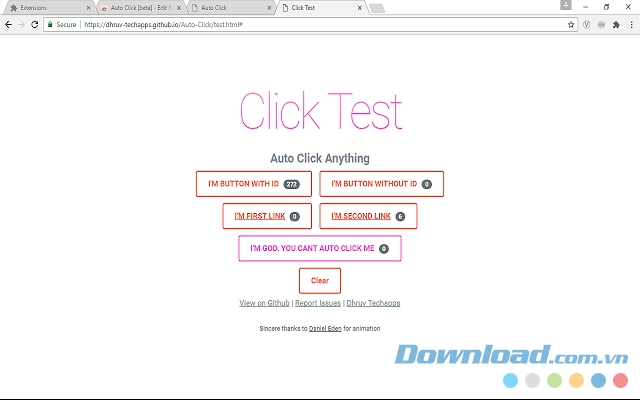Switch to the Auto Click [beta] Edit tab
The height and width of the screenshot is (400, 640).
point(141,8)
